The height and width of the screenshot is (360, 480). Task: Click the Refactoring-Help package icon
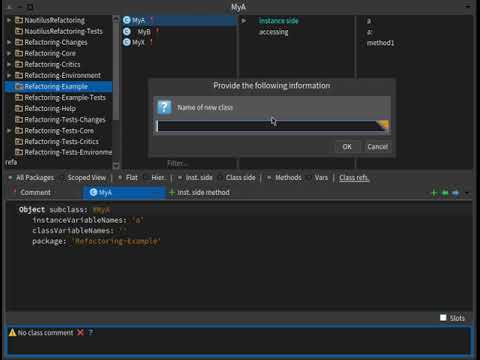[19, 109]
